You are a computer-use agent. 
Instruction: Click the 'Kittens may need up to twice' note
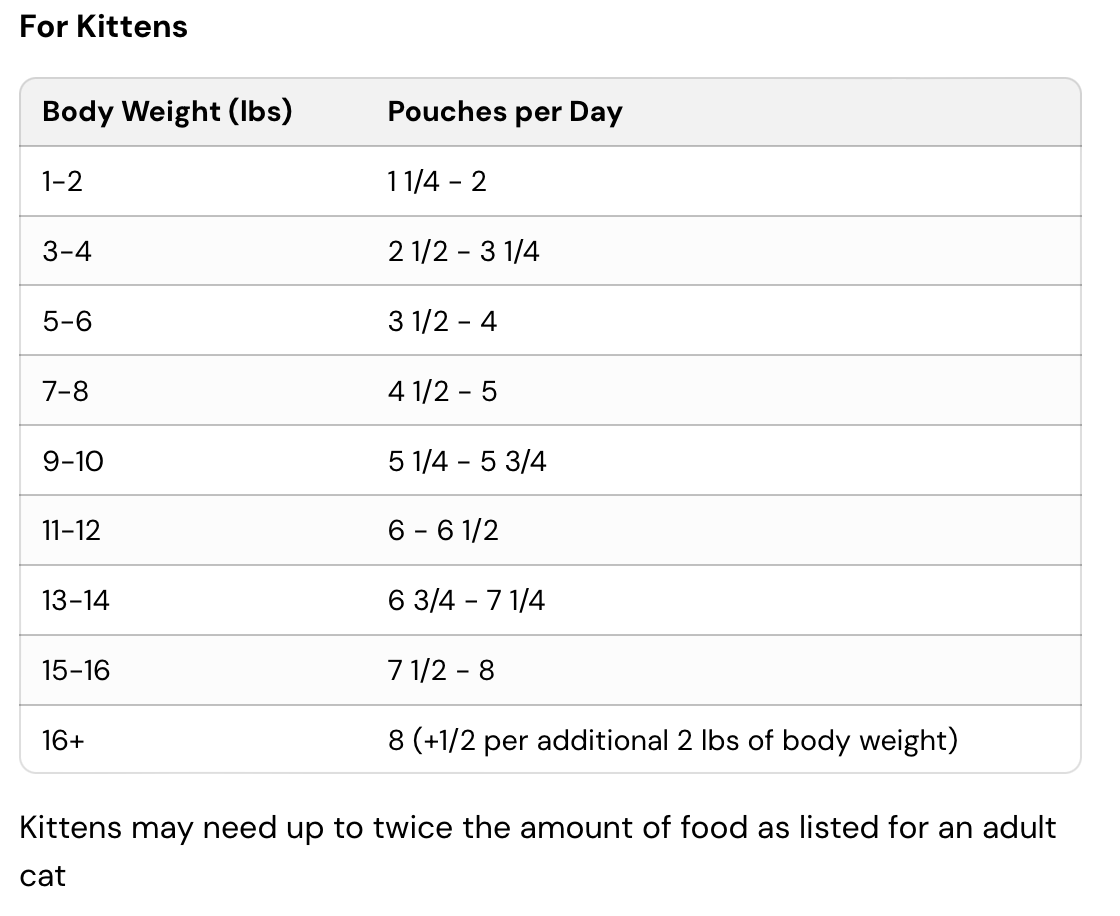[x=537, y=828]
